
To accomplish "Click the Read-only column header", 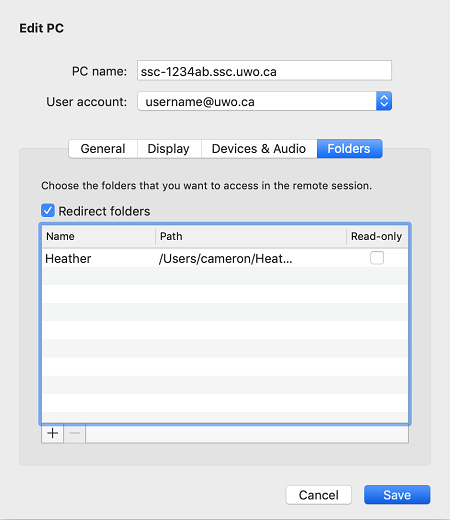I will [x=377, y=236].
